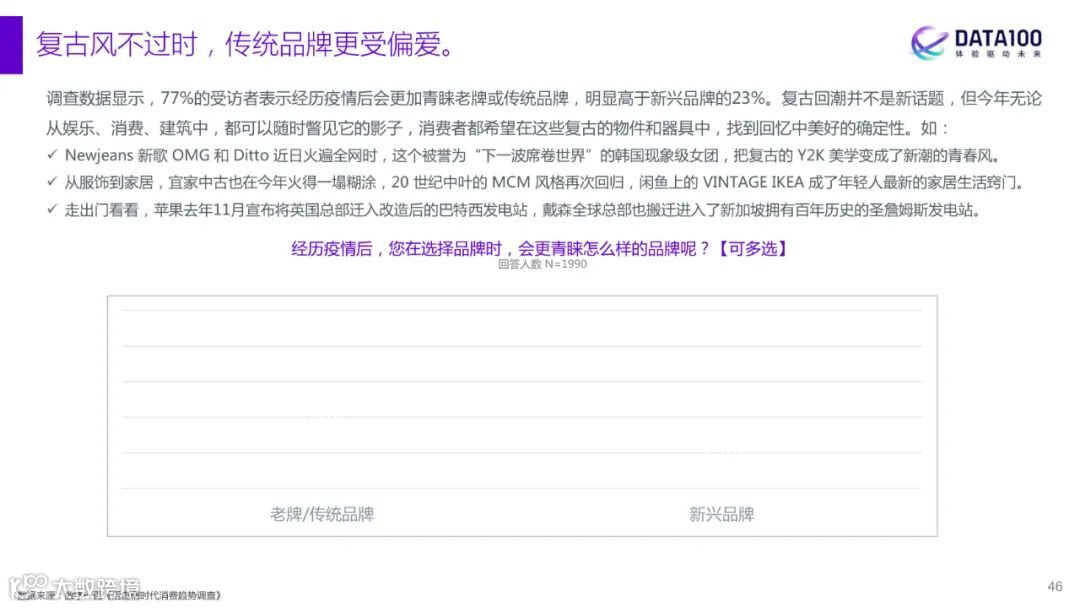Select the 新兴品牌 chart label
The image size is (1080, 608).
pos(722,514)
